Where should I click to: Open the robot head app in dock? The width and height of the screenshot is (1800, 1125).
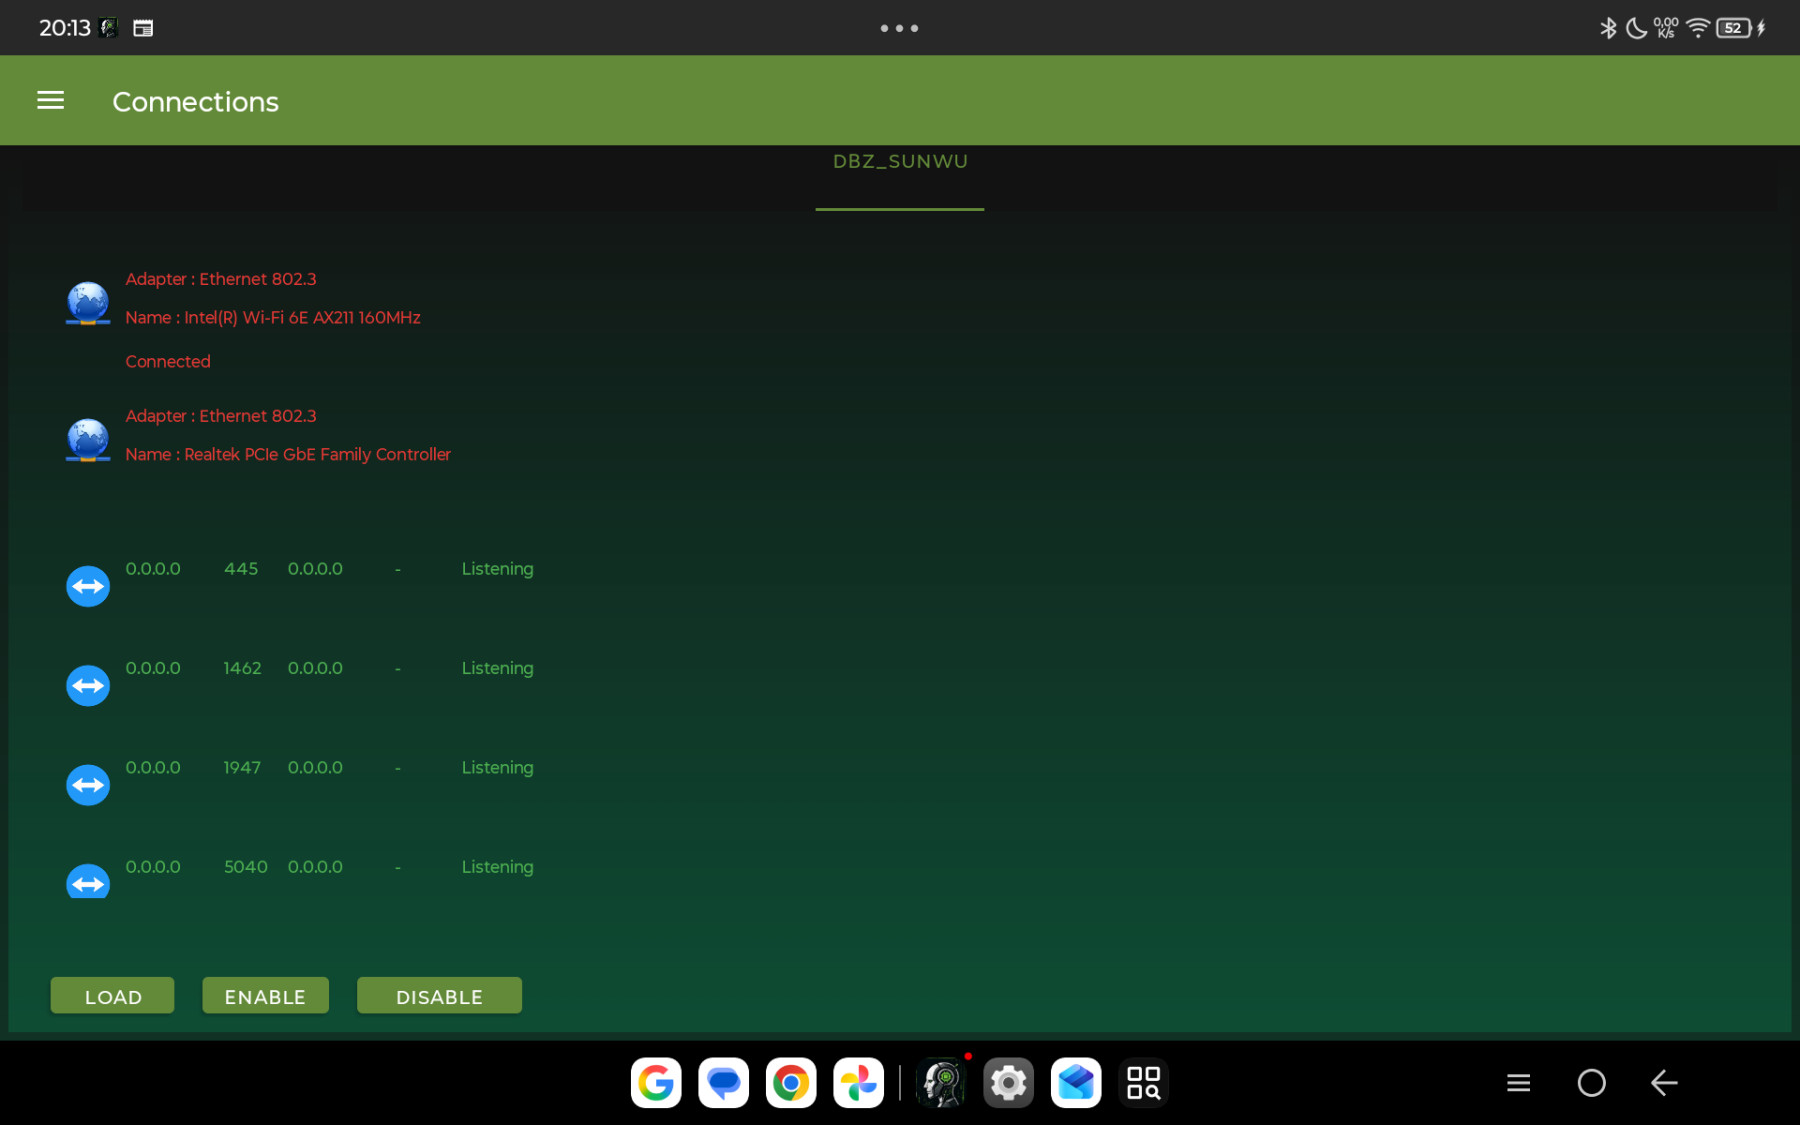[941, 1083]
